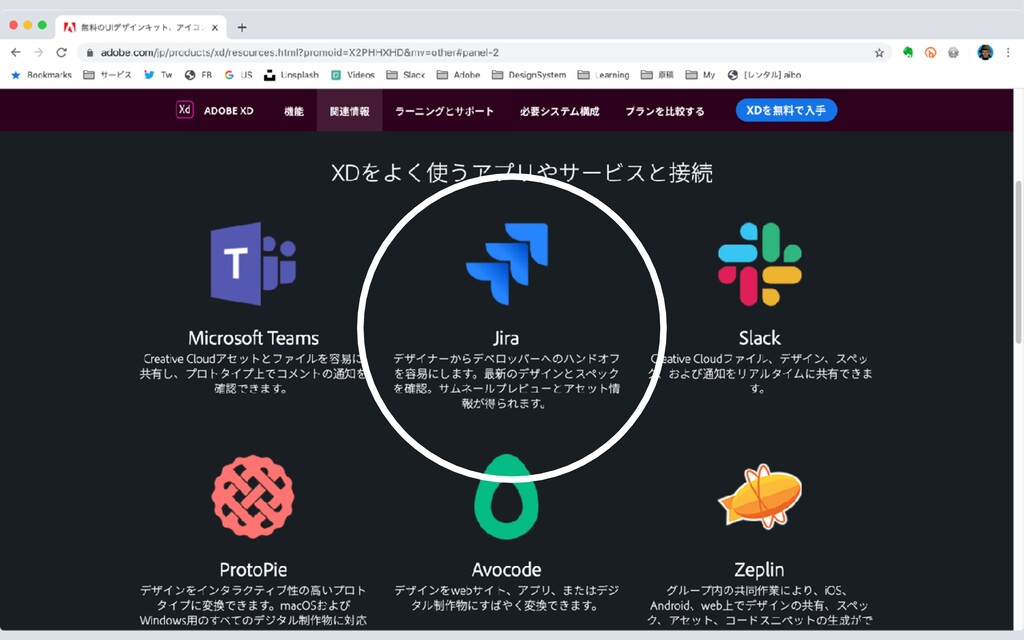The image size is (1024, 640).
Task: Close the Adobe tab with its X
Action: [215, 27]
